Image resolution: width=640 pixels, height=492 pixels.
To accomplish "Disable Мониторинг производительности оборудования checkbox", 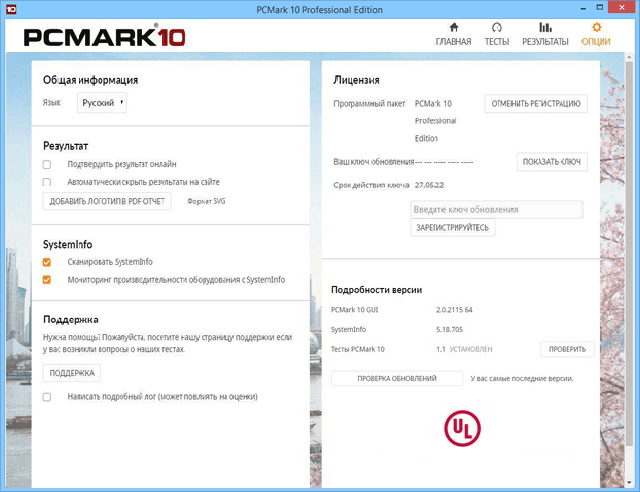I will 47,280.
